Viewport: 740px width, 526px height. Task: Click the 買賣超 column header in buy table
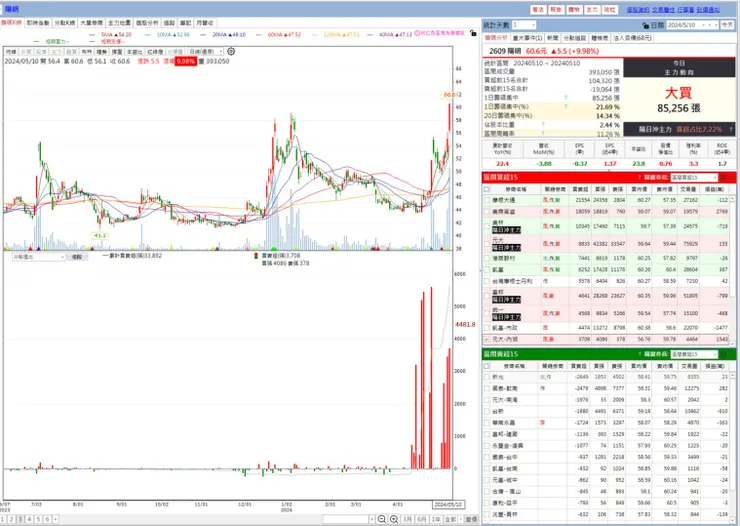579,189
